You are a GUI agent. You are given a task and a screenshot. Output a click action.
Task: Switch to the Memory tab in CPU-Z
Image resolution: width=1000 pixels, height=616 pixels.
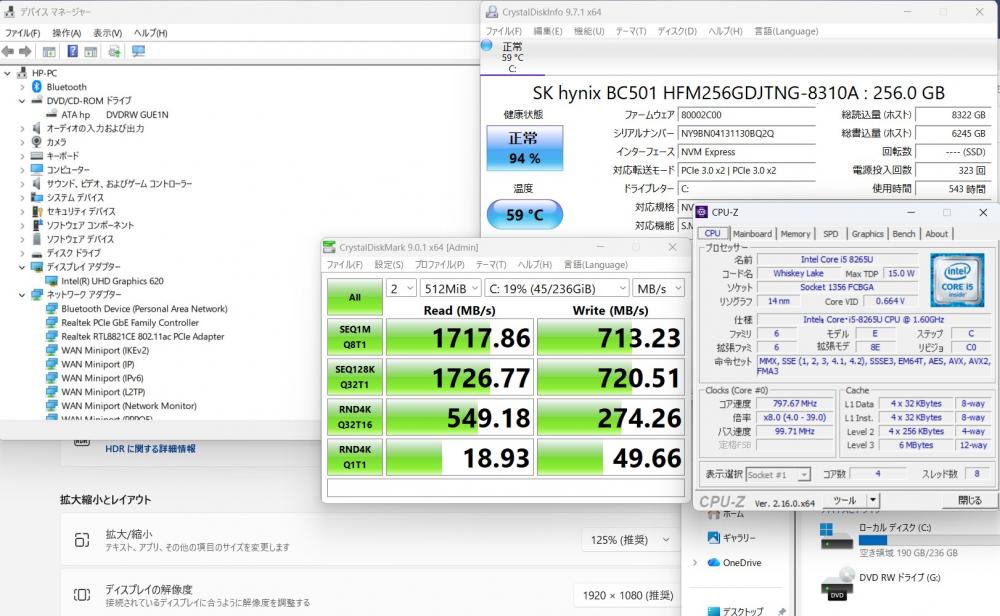tap(795, 234)
